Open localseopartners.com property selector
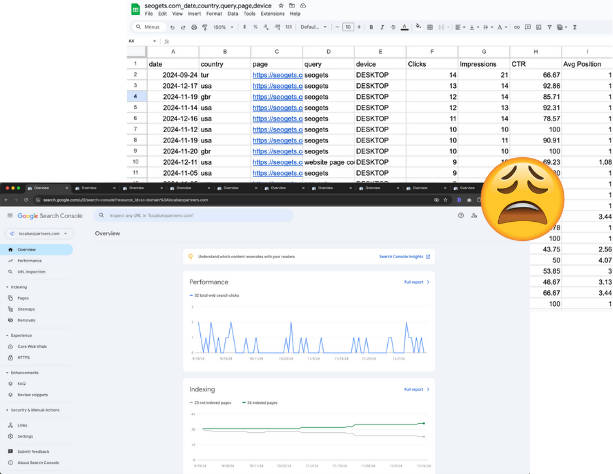The height and width of the screenshot is (474, 613). coord(39,233)
